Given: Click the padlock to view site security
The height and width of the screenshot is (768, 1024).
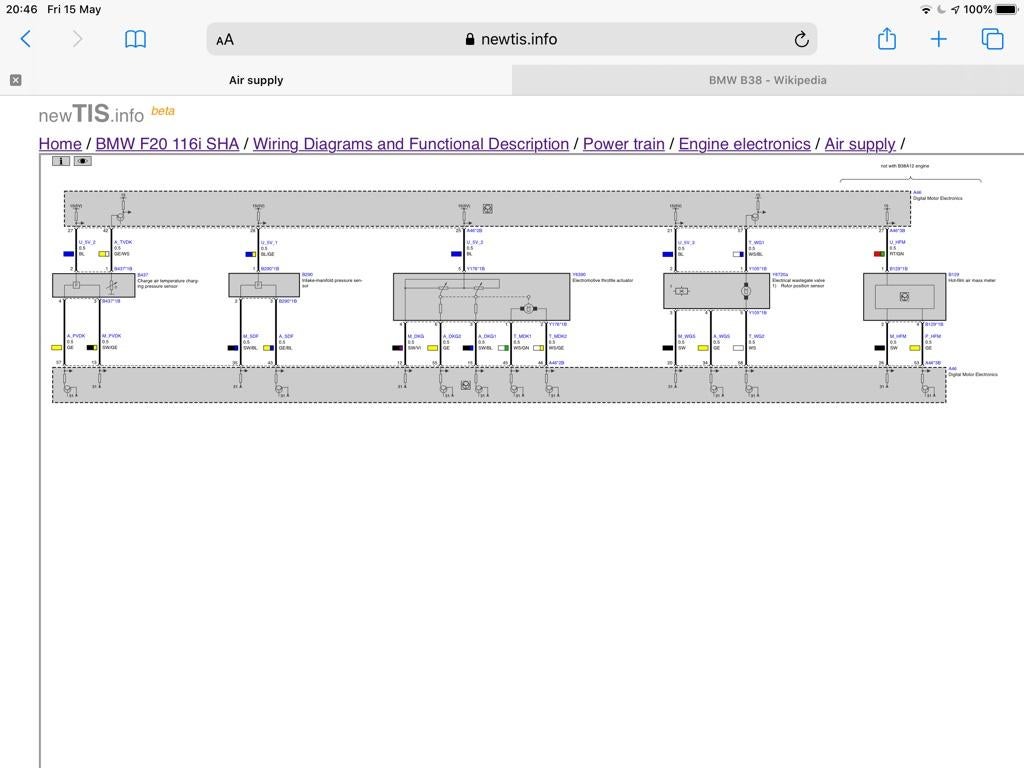Looking at the screenshot, I should pyautogui.click(x=469, y=39).
